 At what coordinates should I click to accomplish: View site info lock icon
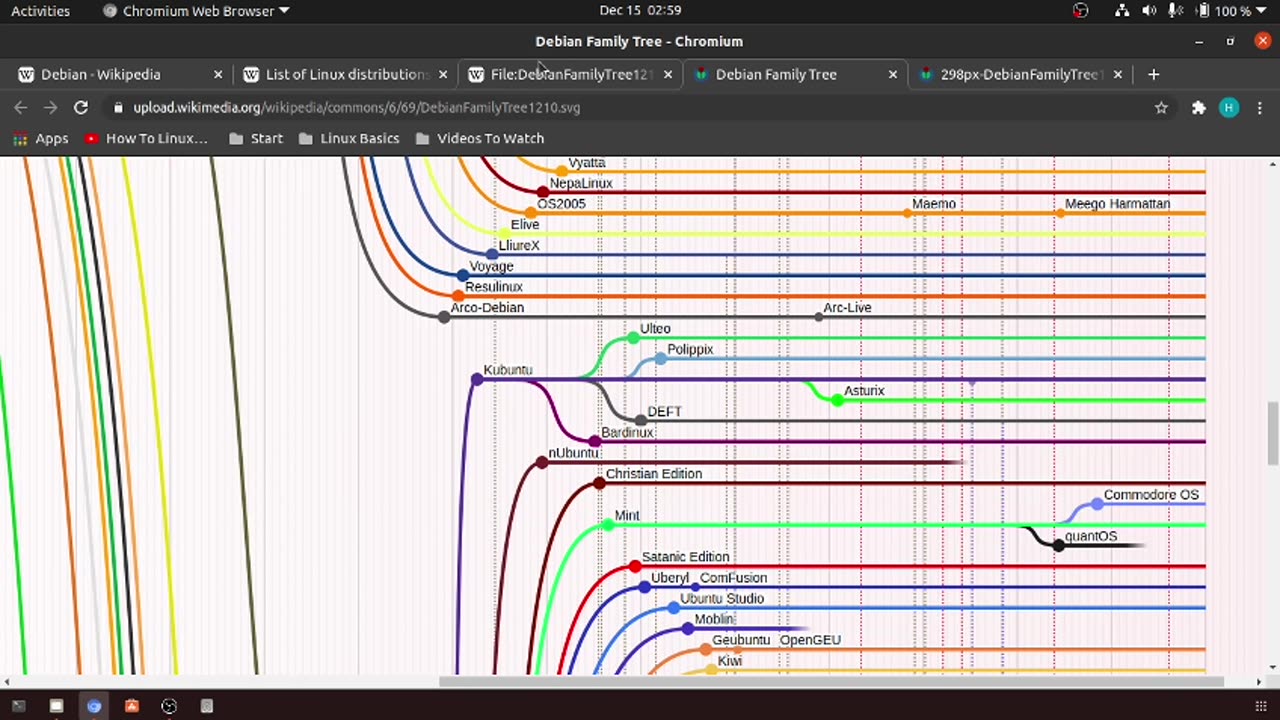118,107
